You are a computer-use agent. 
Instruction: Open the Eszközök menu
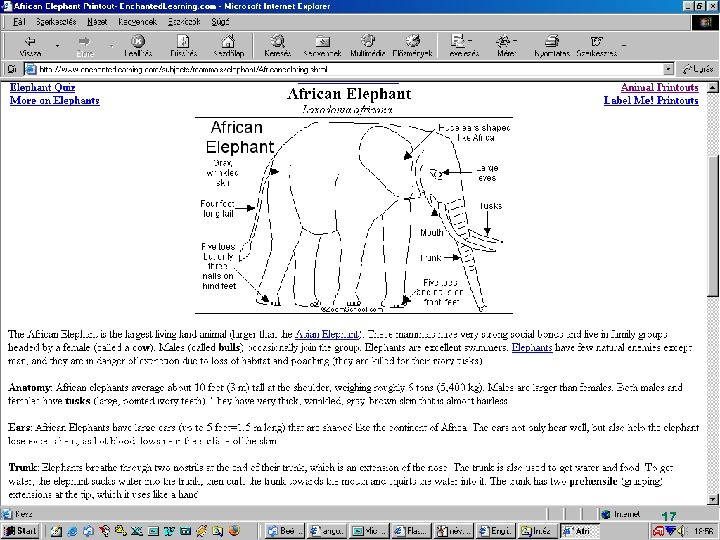(x=184, y=22)
